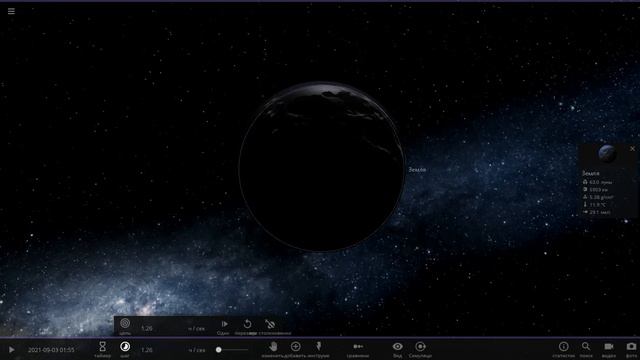The height and width of the screenshot is (360, 640).
Task: Click the Earth name in info panel
Action: click(x=591, y=173)
